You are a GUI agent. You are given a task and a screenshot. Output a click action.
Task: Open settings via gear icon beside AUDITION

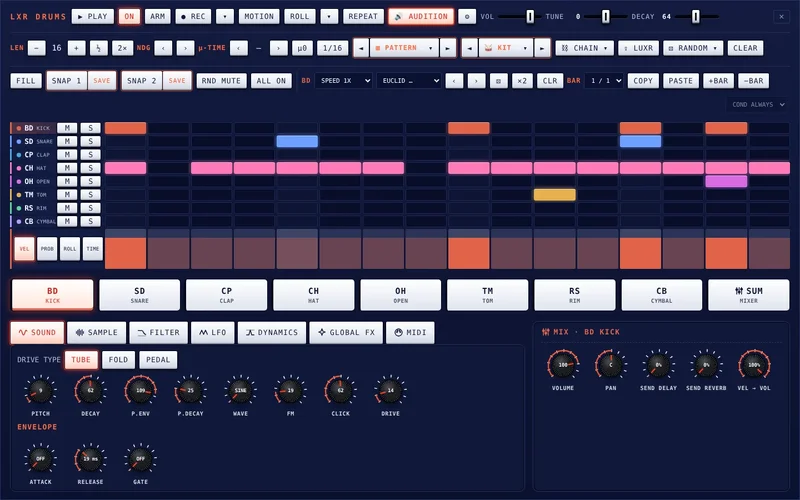[x=467, y=16]
